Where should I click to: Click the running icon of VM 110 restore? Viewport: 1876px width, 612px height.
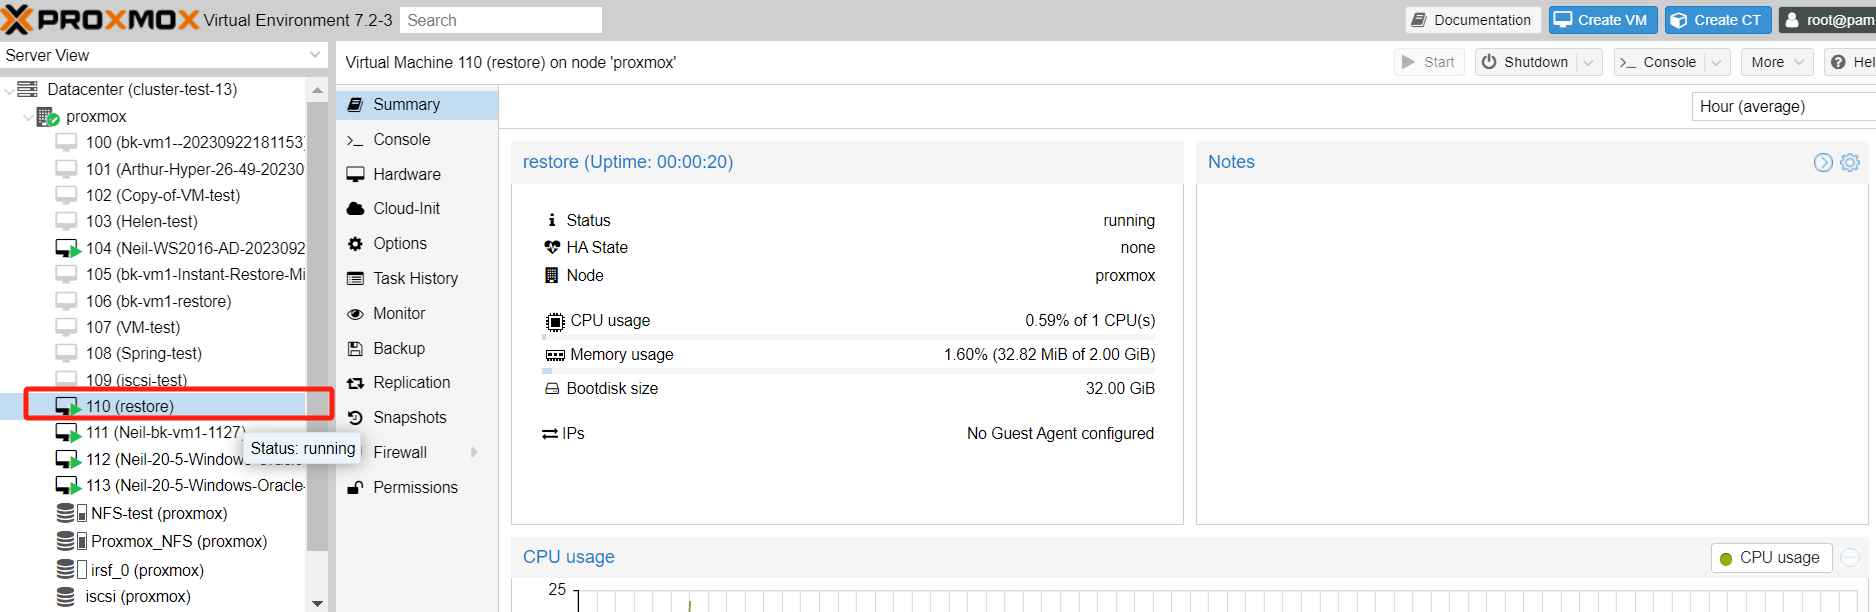(68, 406)
